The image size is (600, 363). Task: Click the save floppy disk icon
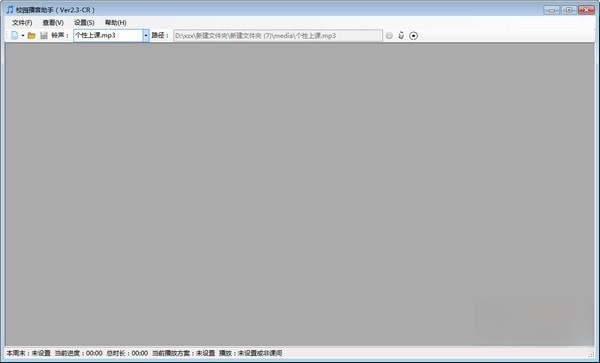[x=44, y=36]
